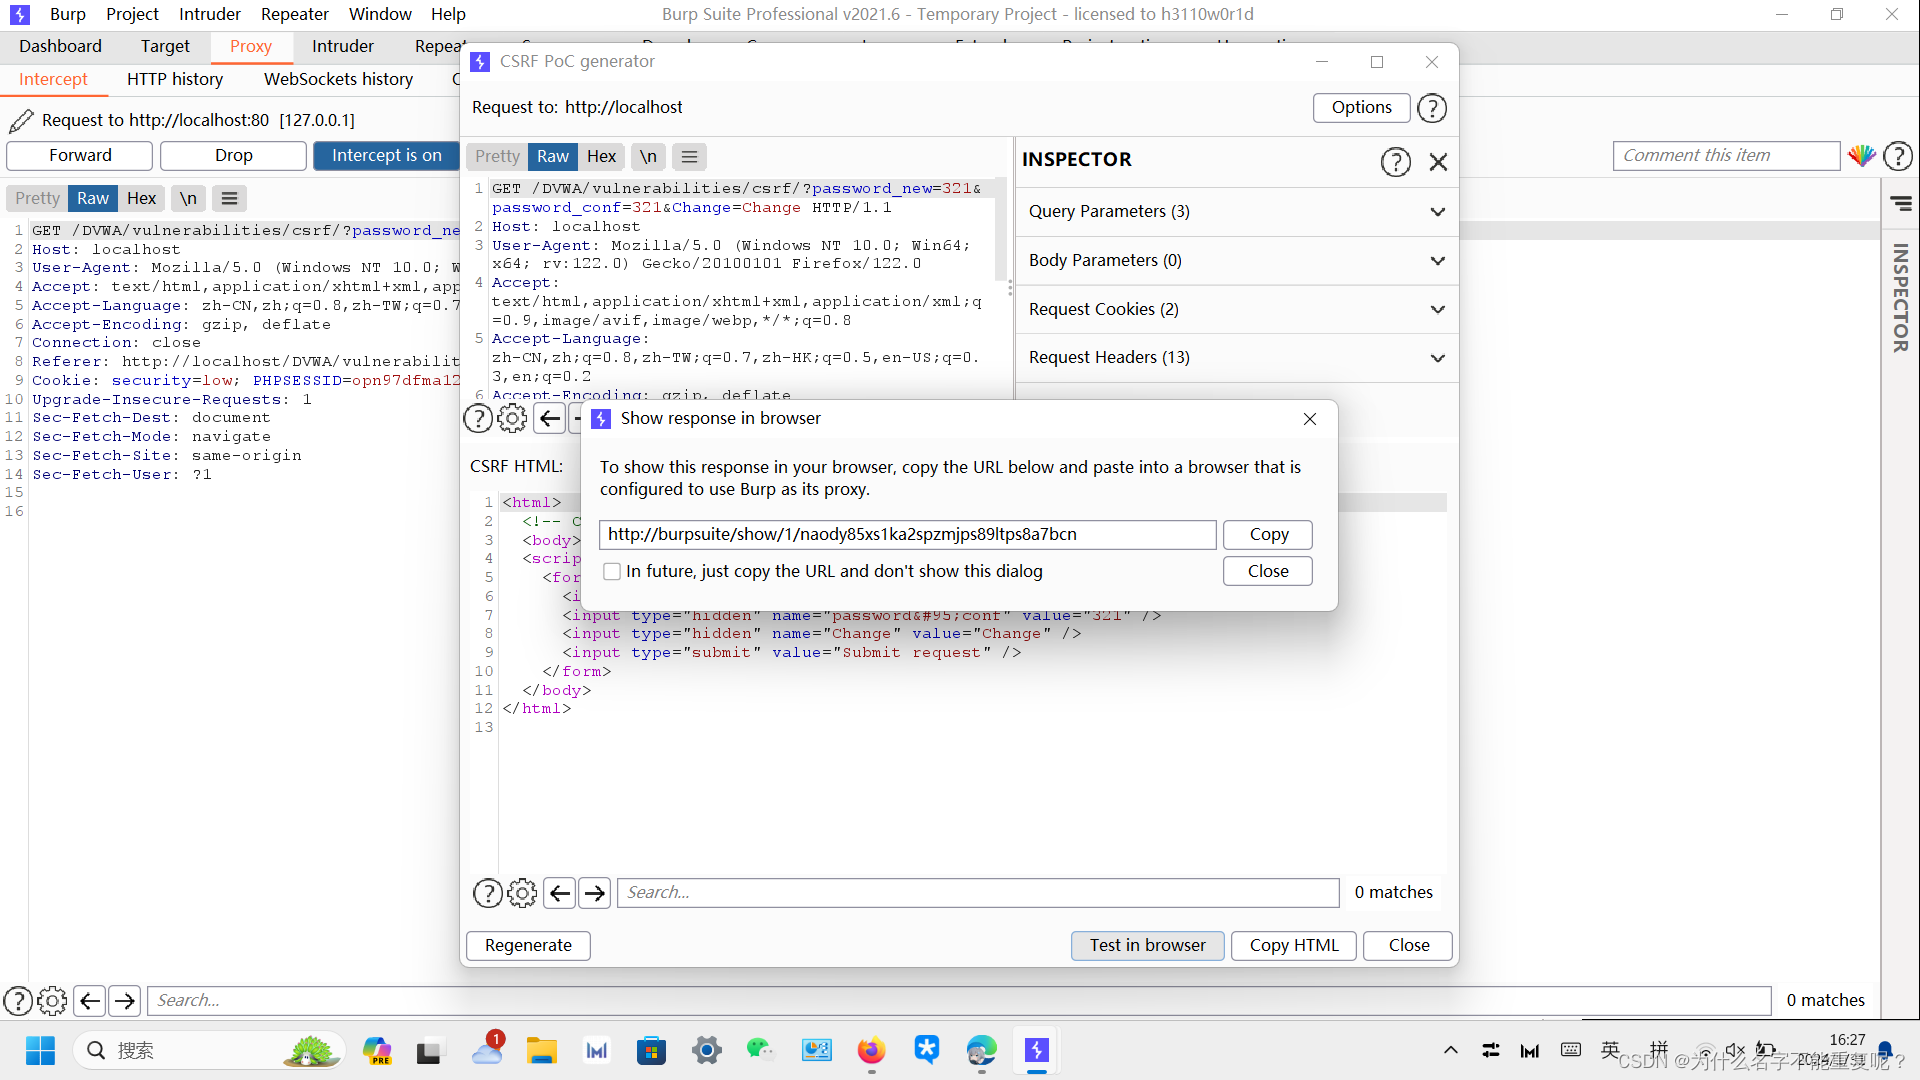
Task: Click the CSRF PoC help question icon
Action: coord(1432,108)
